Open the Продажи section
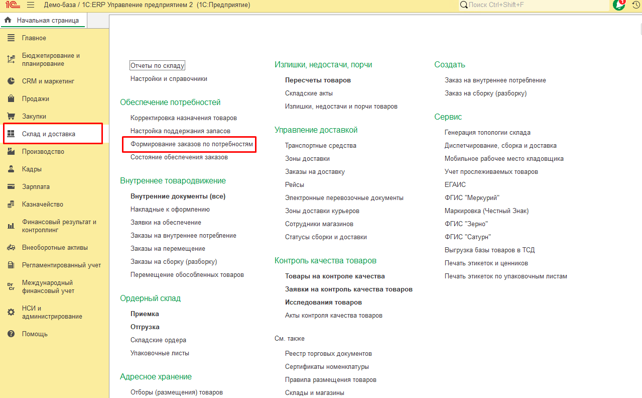The height and width of the screenshot is (398, 642). pyautogui.click(x=35, y=99)
